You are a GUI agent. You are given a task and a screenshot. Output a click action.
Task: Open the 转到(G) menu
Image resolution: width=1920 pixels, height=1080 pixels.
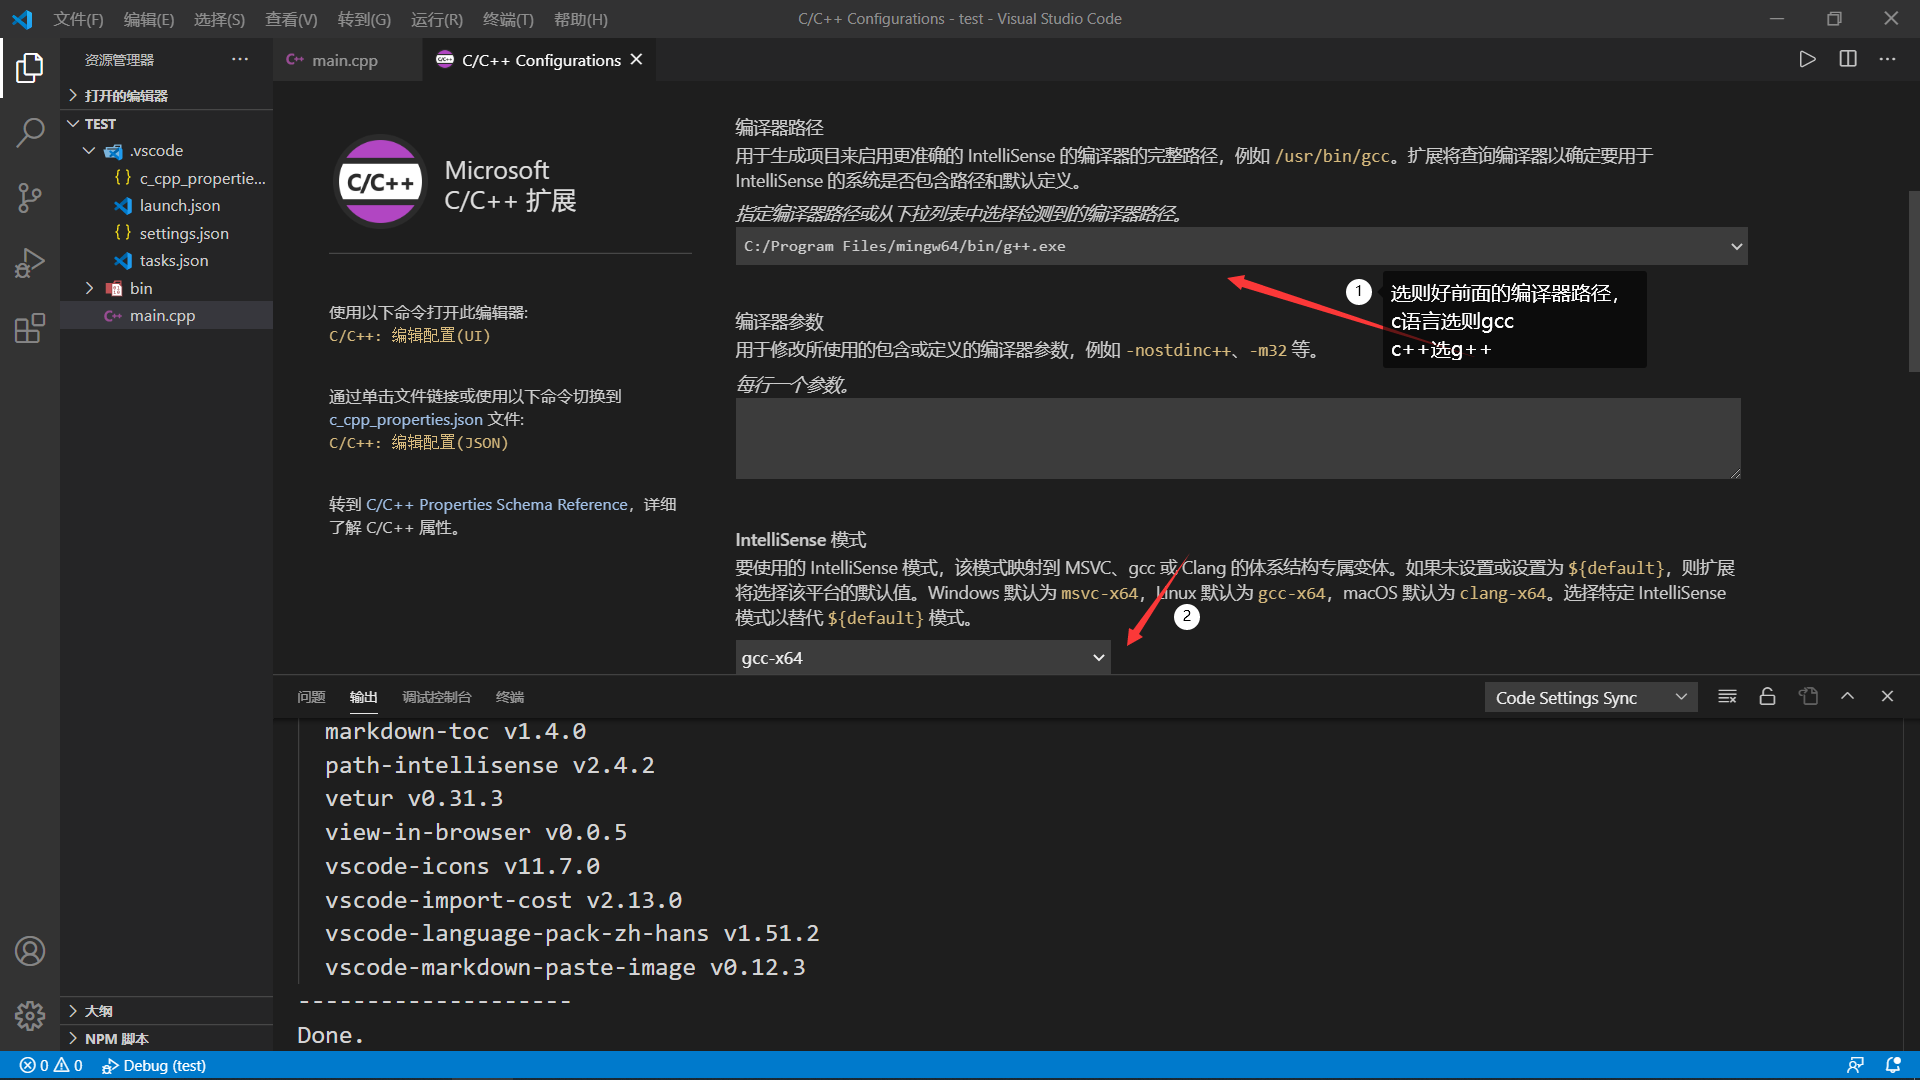(364, 19)
